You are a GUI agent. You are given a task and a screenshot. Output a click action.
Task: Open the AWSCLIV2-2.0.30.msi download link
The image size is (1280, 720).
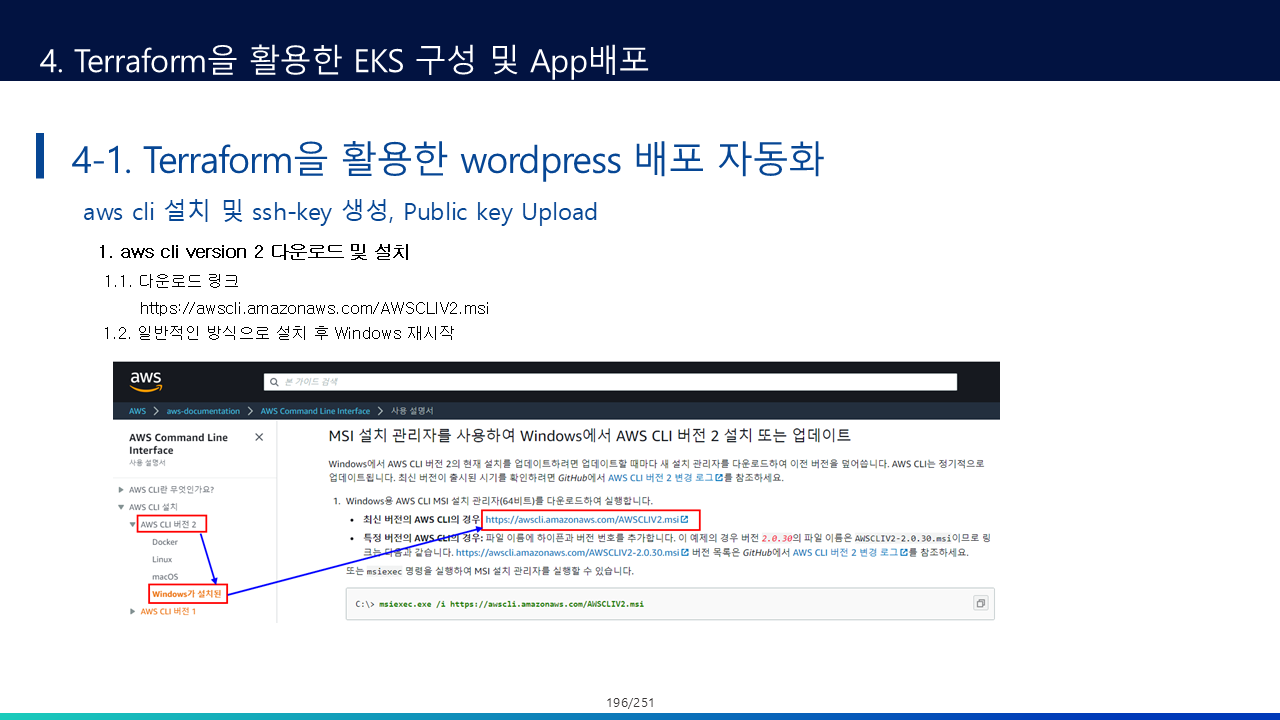(x=572, y=552)
